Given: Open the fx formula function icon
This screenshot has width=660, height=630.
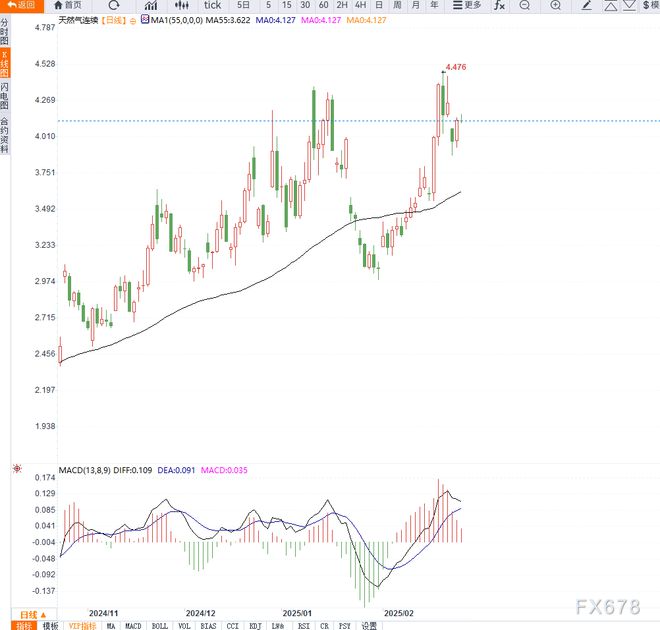Looking at the screenshot, I should coord(499,5).
